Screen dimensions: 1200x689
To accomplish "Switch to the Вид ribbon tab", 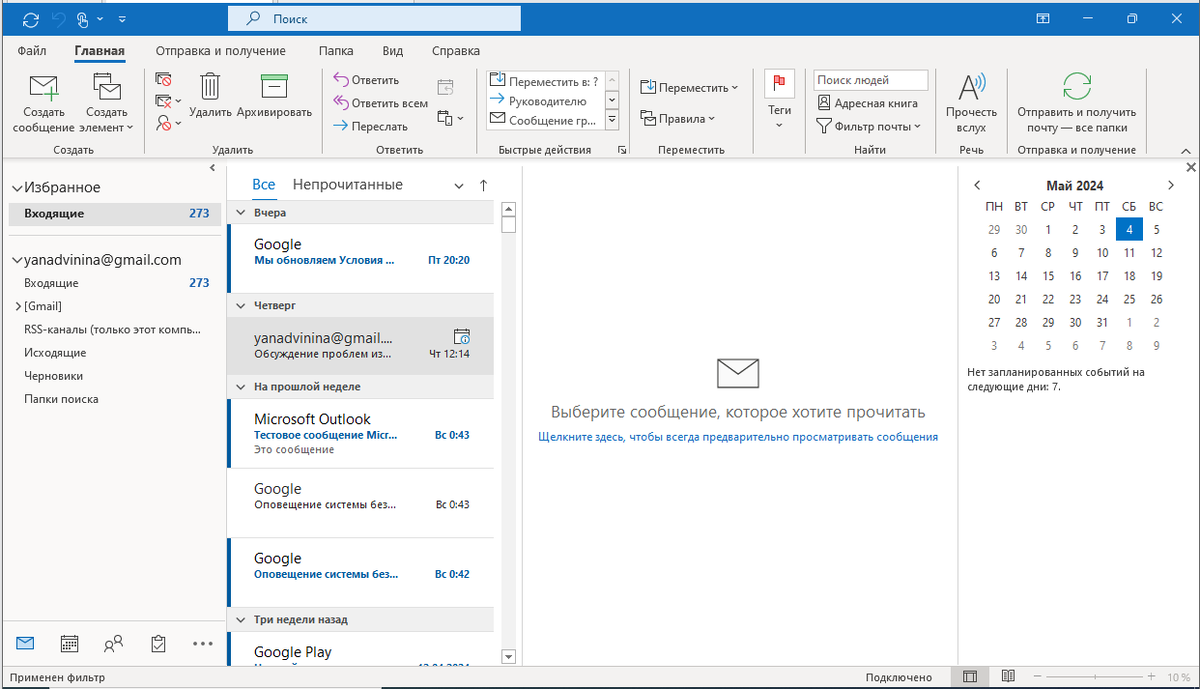I will coord(392,50).
